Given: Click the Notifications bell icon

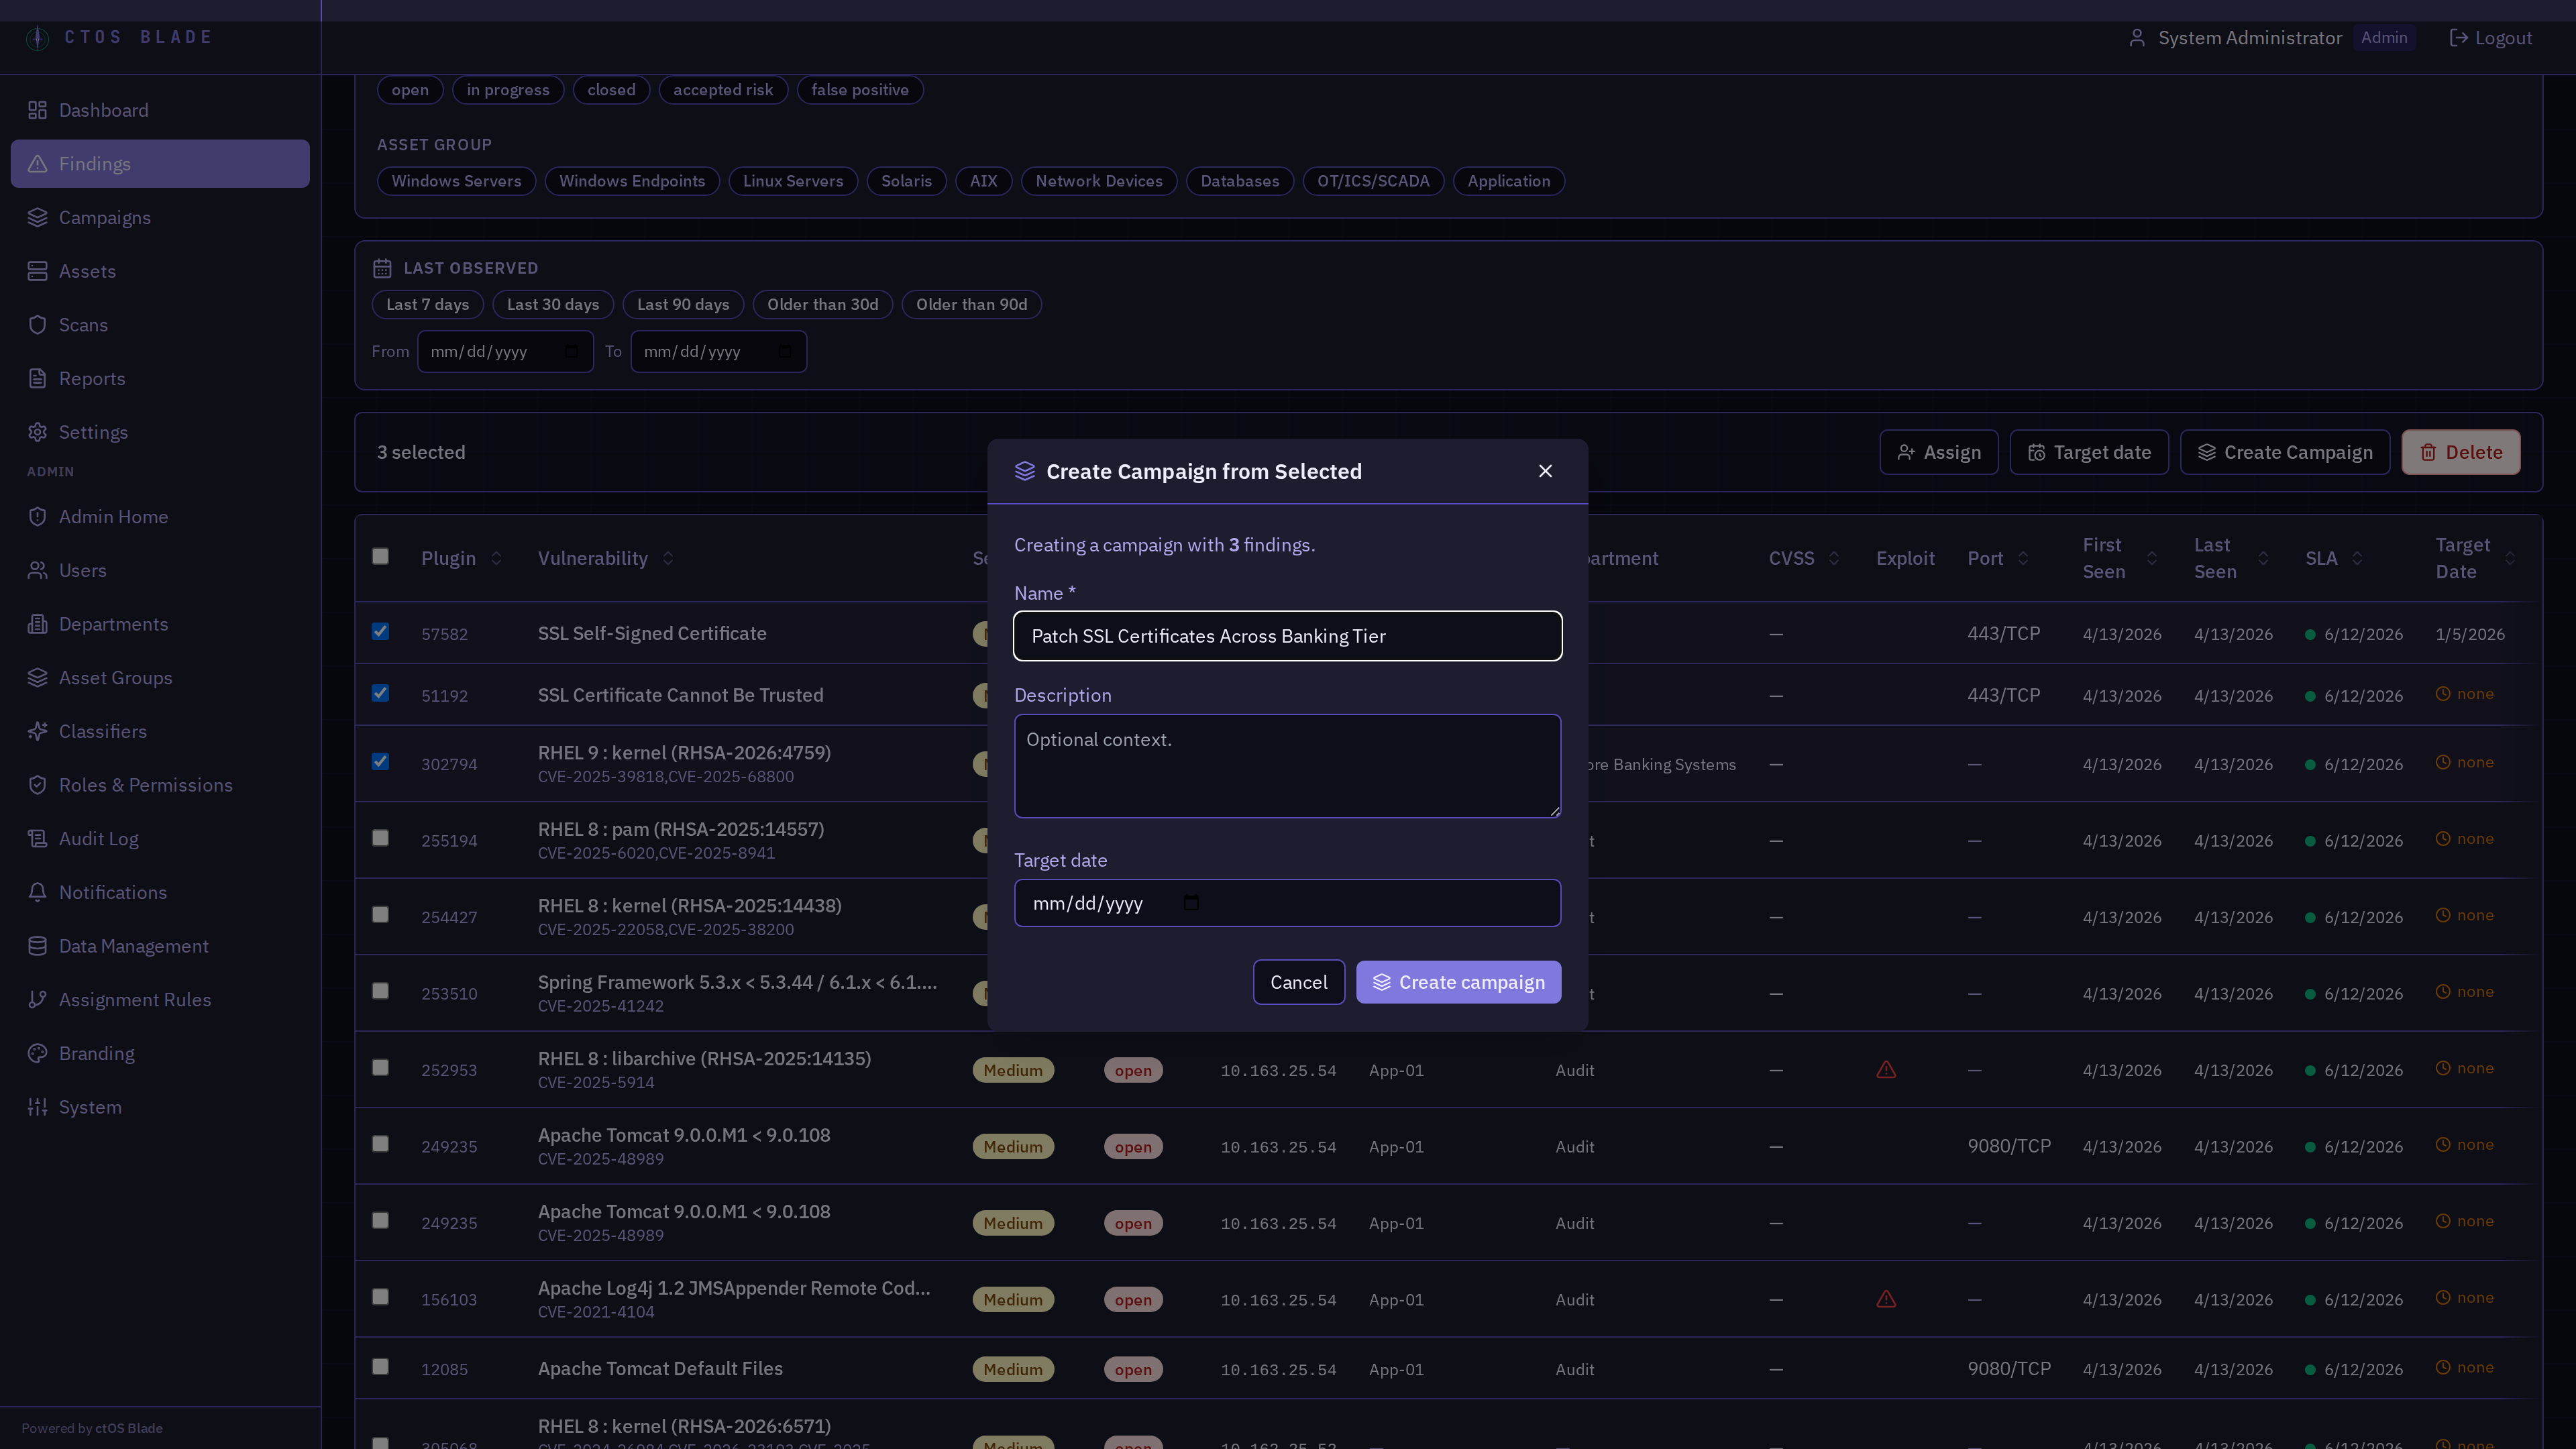Looking at the screenshot, I should click(37, 892).
